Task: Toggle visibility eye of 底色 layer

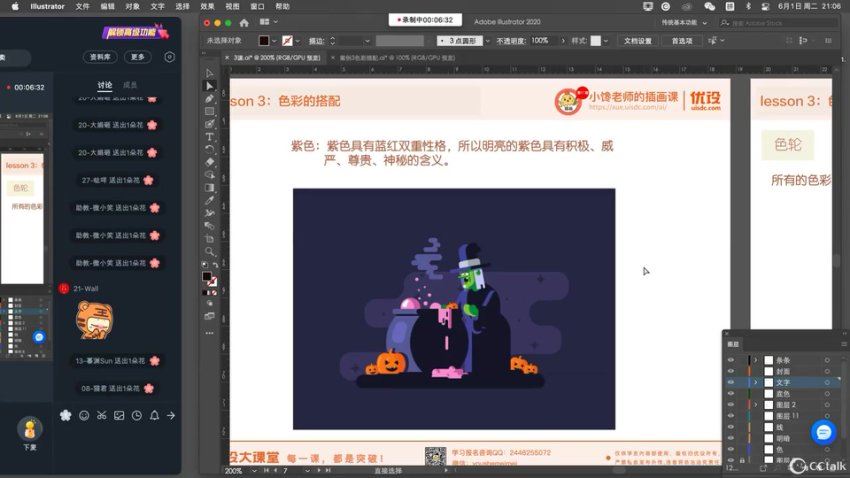Action: (731, 393)
